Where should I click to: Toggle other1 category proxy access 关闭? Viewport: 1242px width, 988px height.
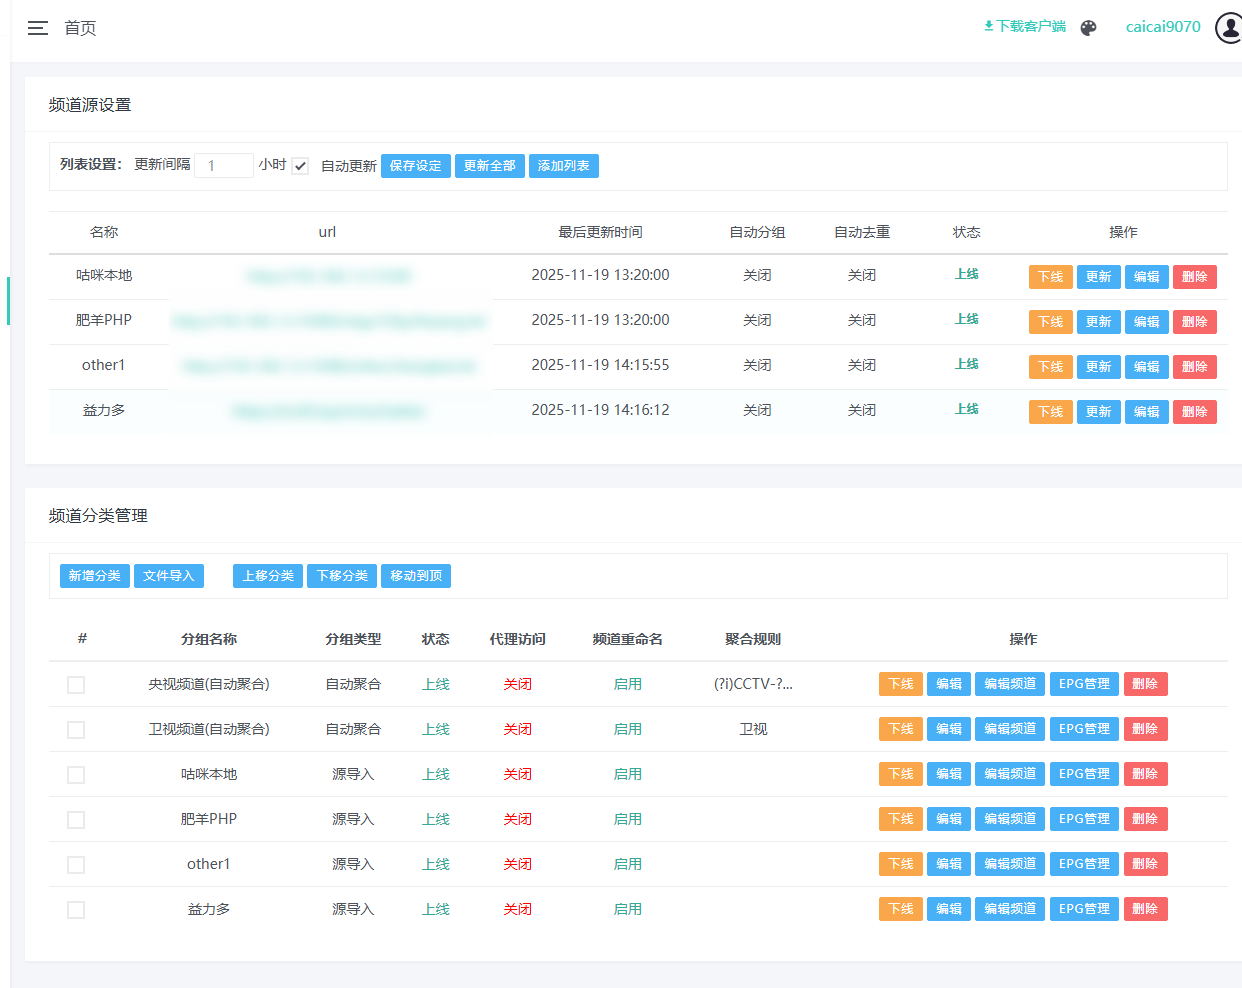(x=518, y=864)
